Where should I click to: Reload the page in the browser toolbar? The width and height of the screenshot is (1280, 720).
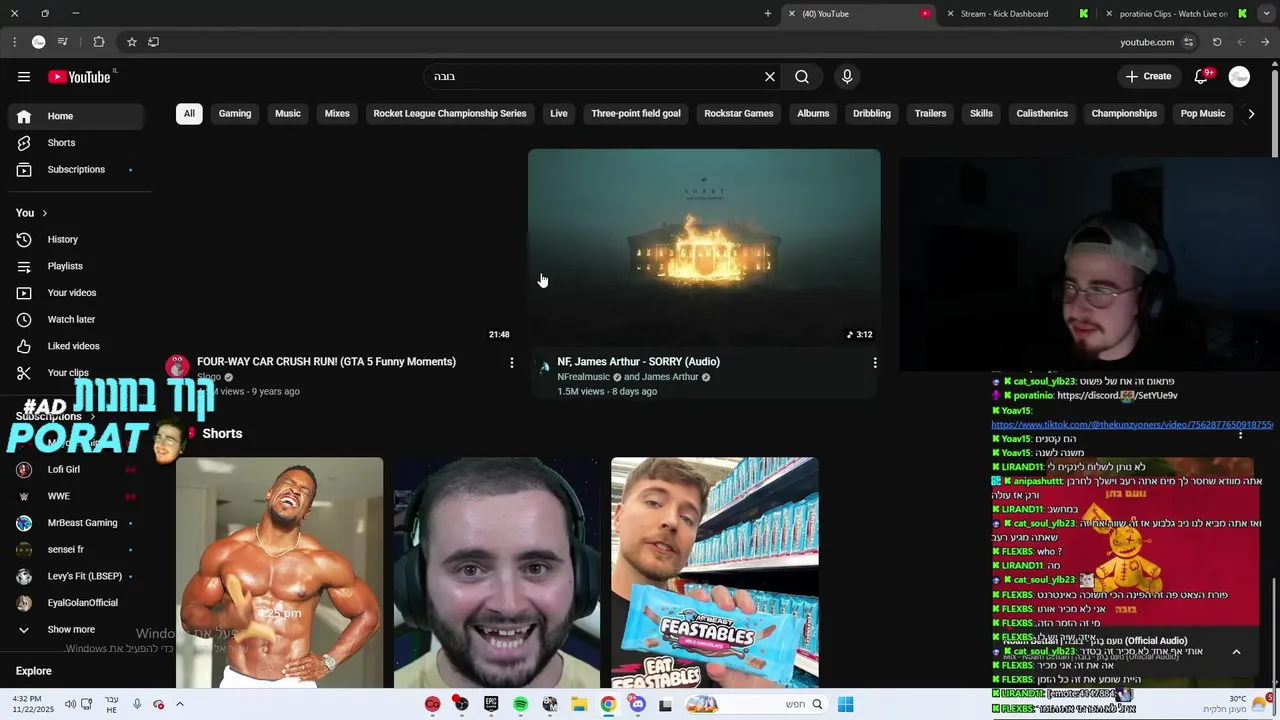click(1217, 42)
